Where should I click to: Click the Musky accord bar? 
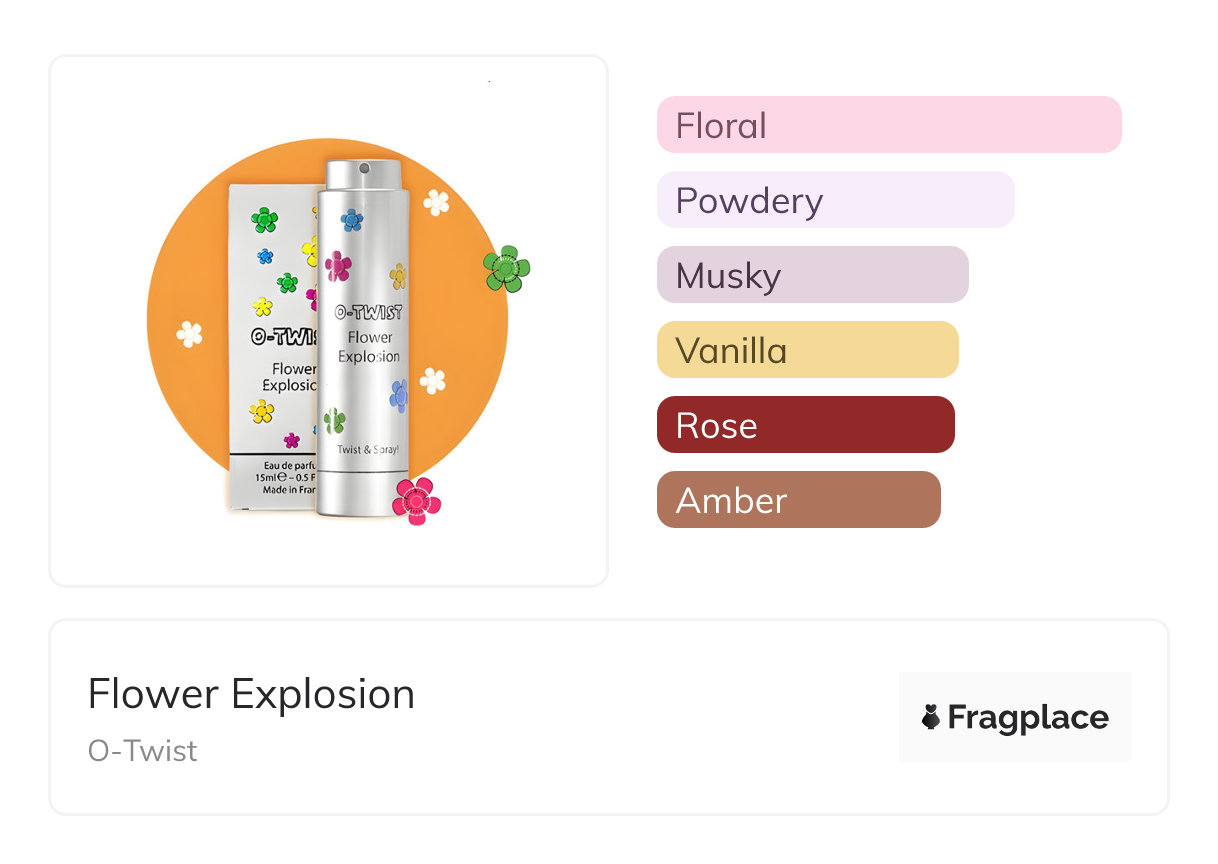click(812, 275)
